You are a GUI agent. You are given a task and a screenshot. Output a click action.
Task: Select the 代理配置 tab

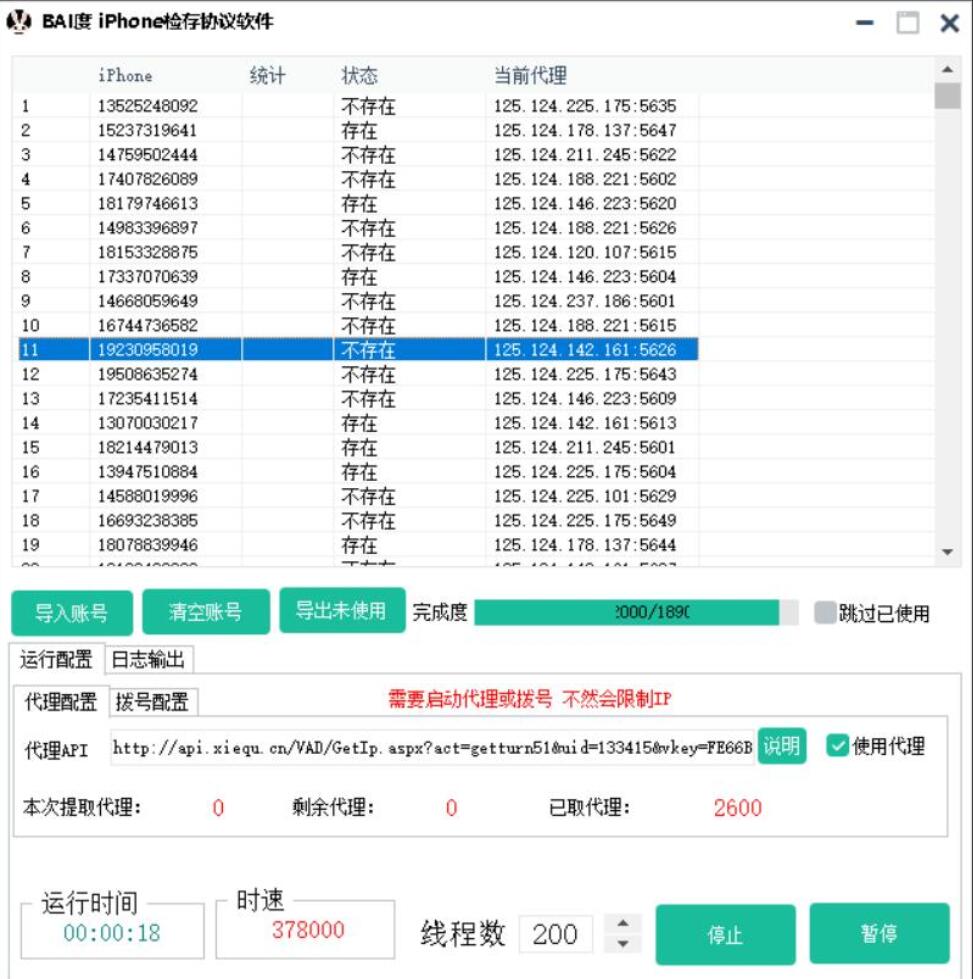(x=61, y=701)
